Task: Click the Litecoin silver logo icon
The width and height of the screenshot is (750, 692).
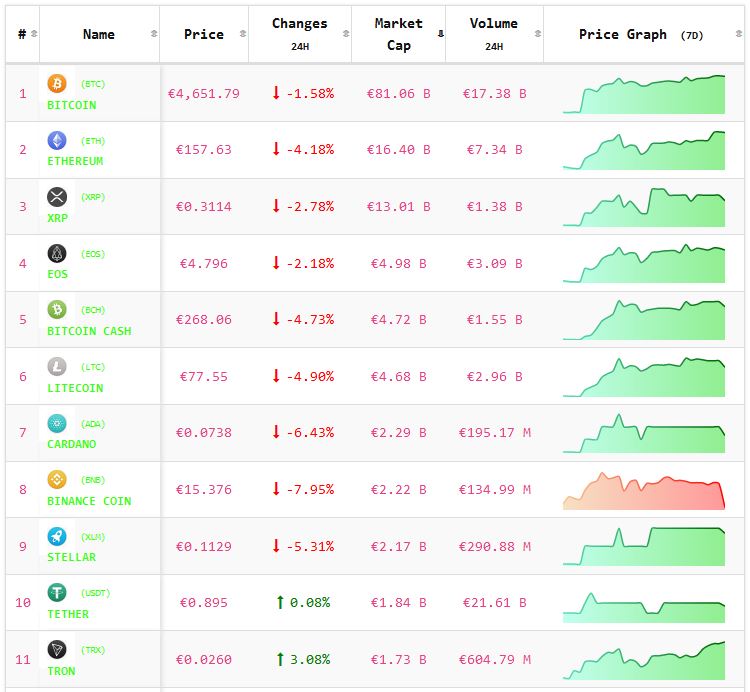Action: tap(57, 367)
